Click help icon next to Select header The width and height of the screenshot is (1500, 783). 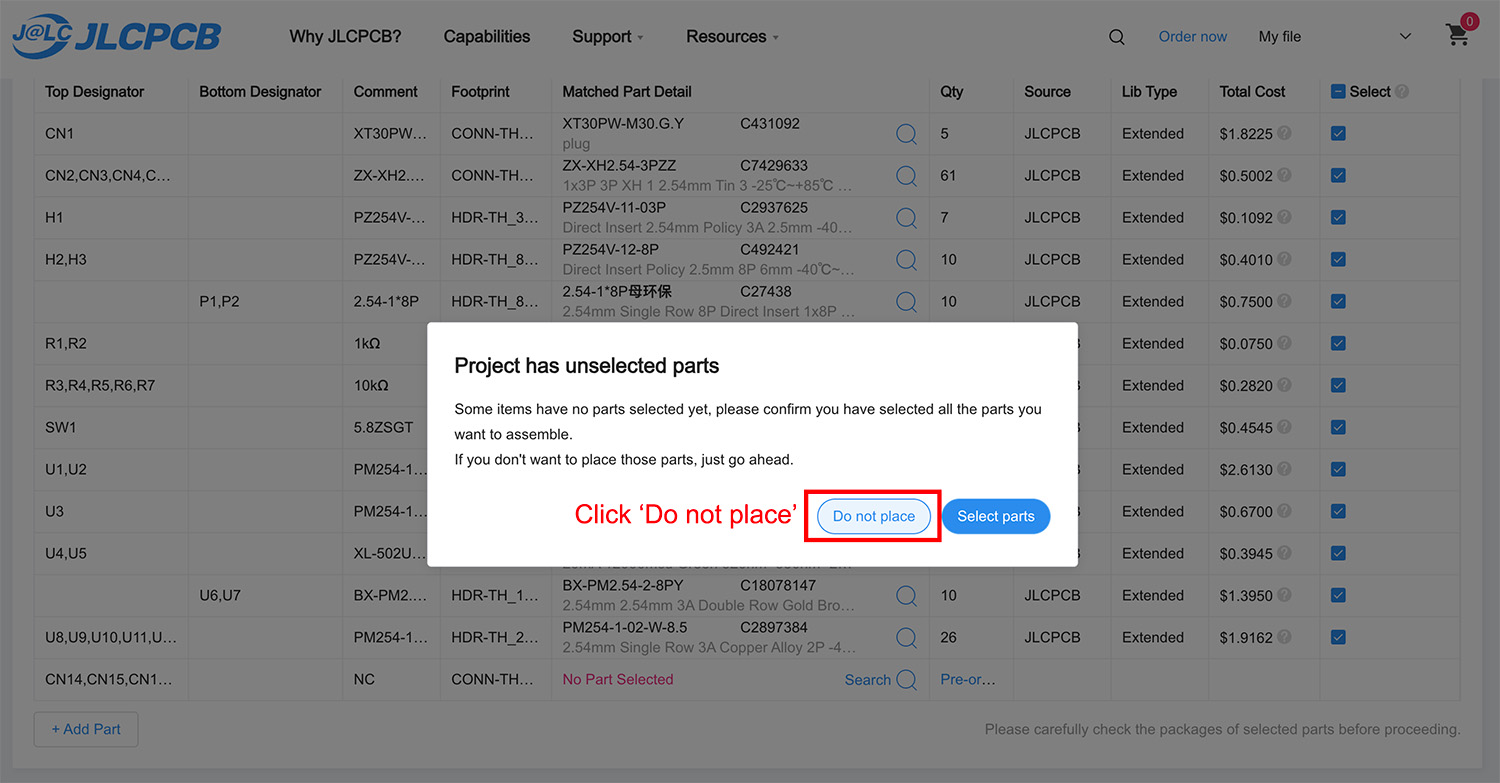[1402, 91]
